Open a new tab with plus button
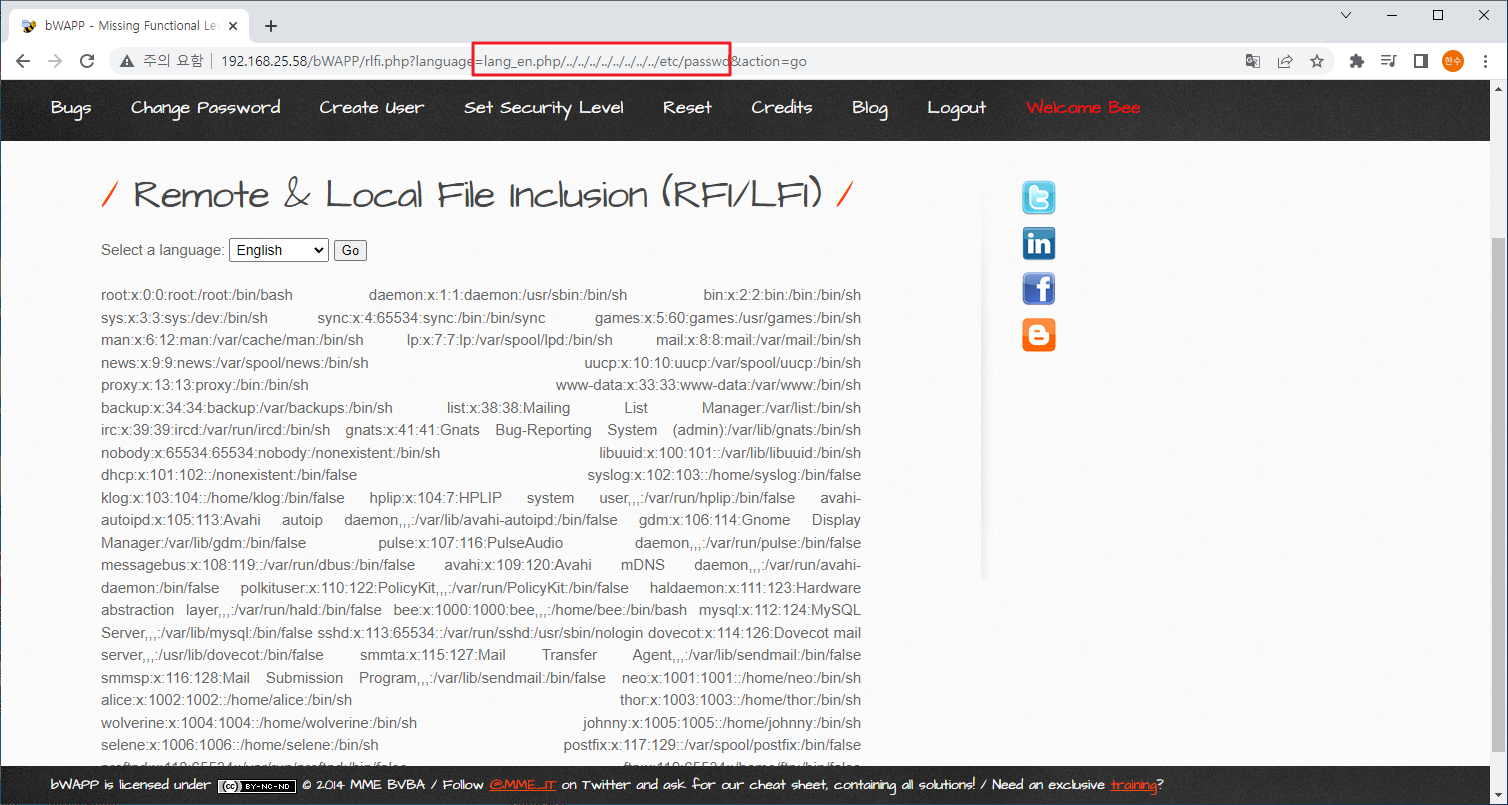This screenshot has height=805, width=1508. tap(271, 26)
